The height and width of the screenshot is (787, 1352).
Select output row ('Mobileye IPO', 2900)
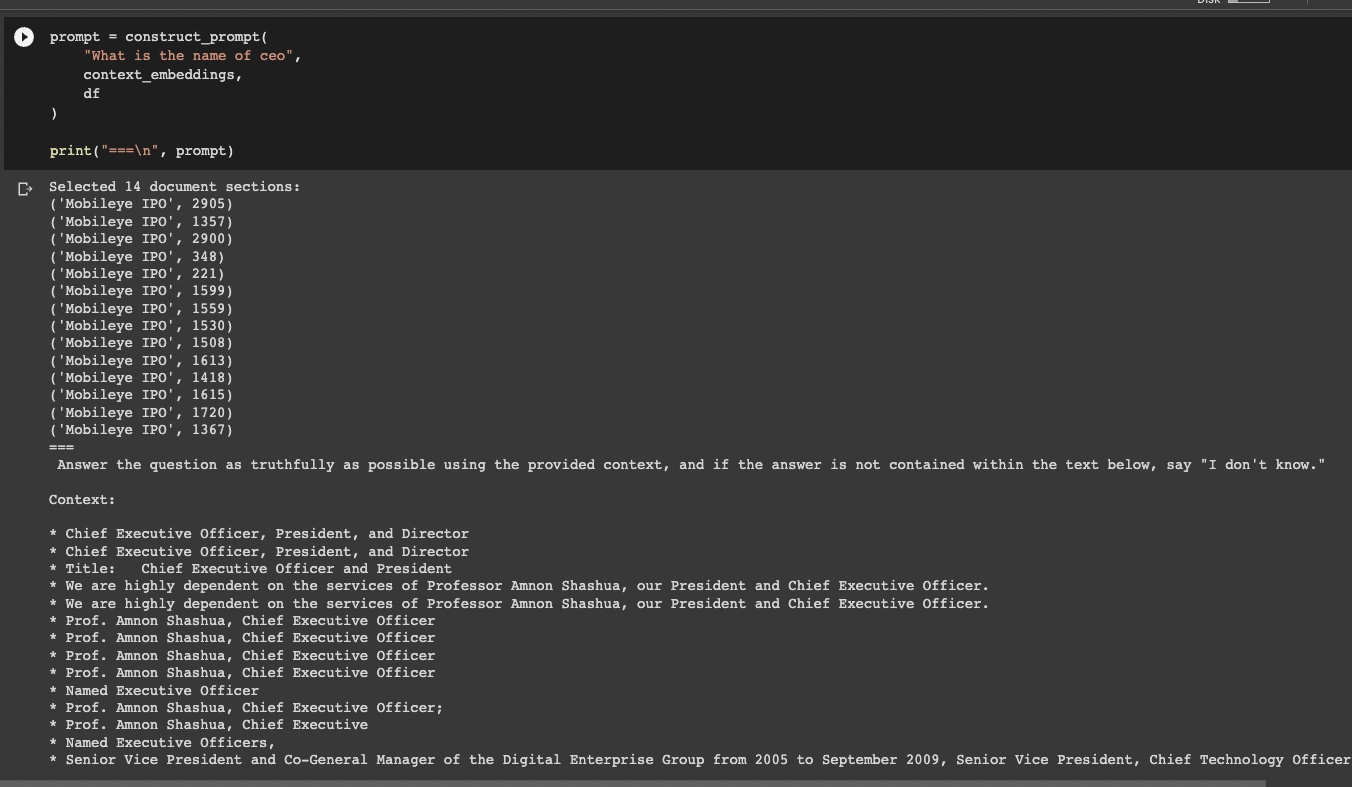click(141, 239)
